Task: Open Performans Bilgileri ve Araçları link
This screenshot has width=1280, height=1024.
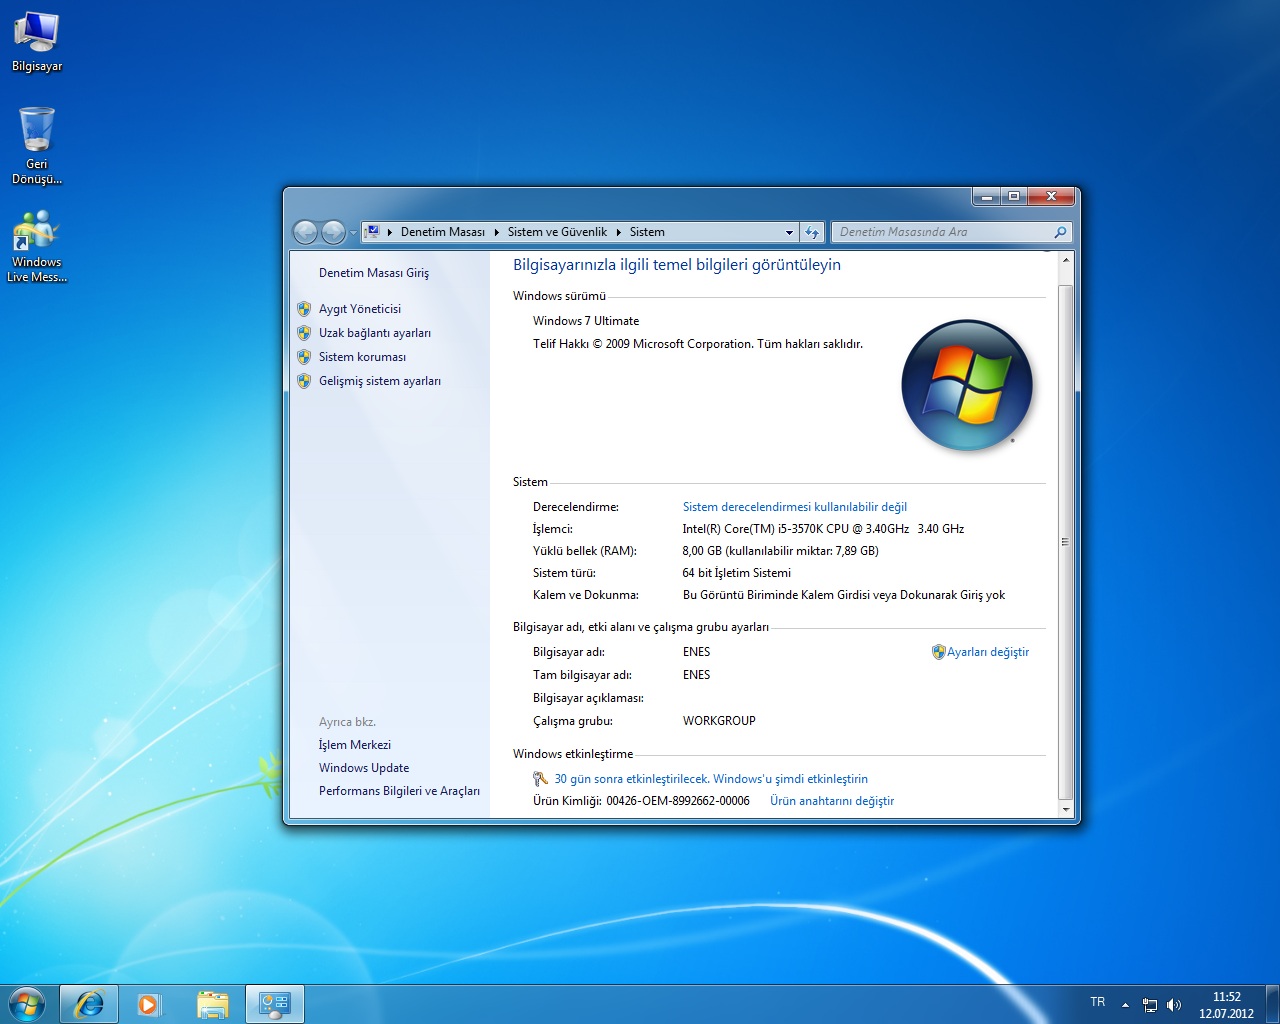Action: pos(399,791)
